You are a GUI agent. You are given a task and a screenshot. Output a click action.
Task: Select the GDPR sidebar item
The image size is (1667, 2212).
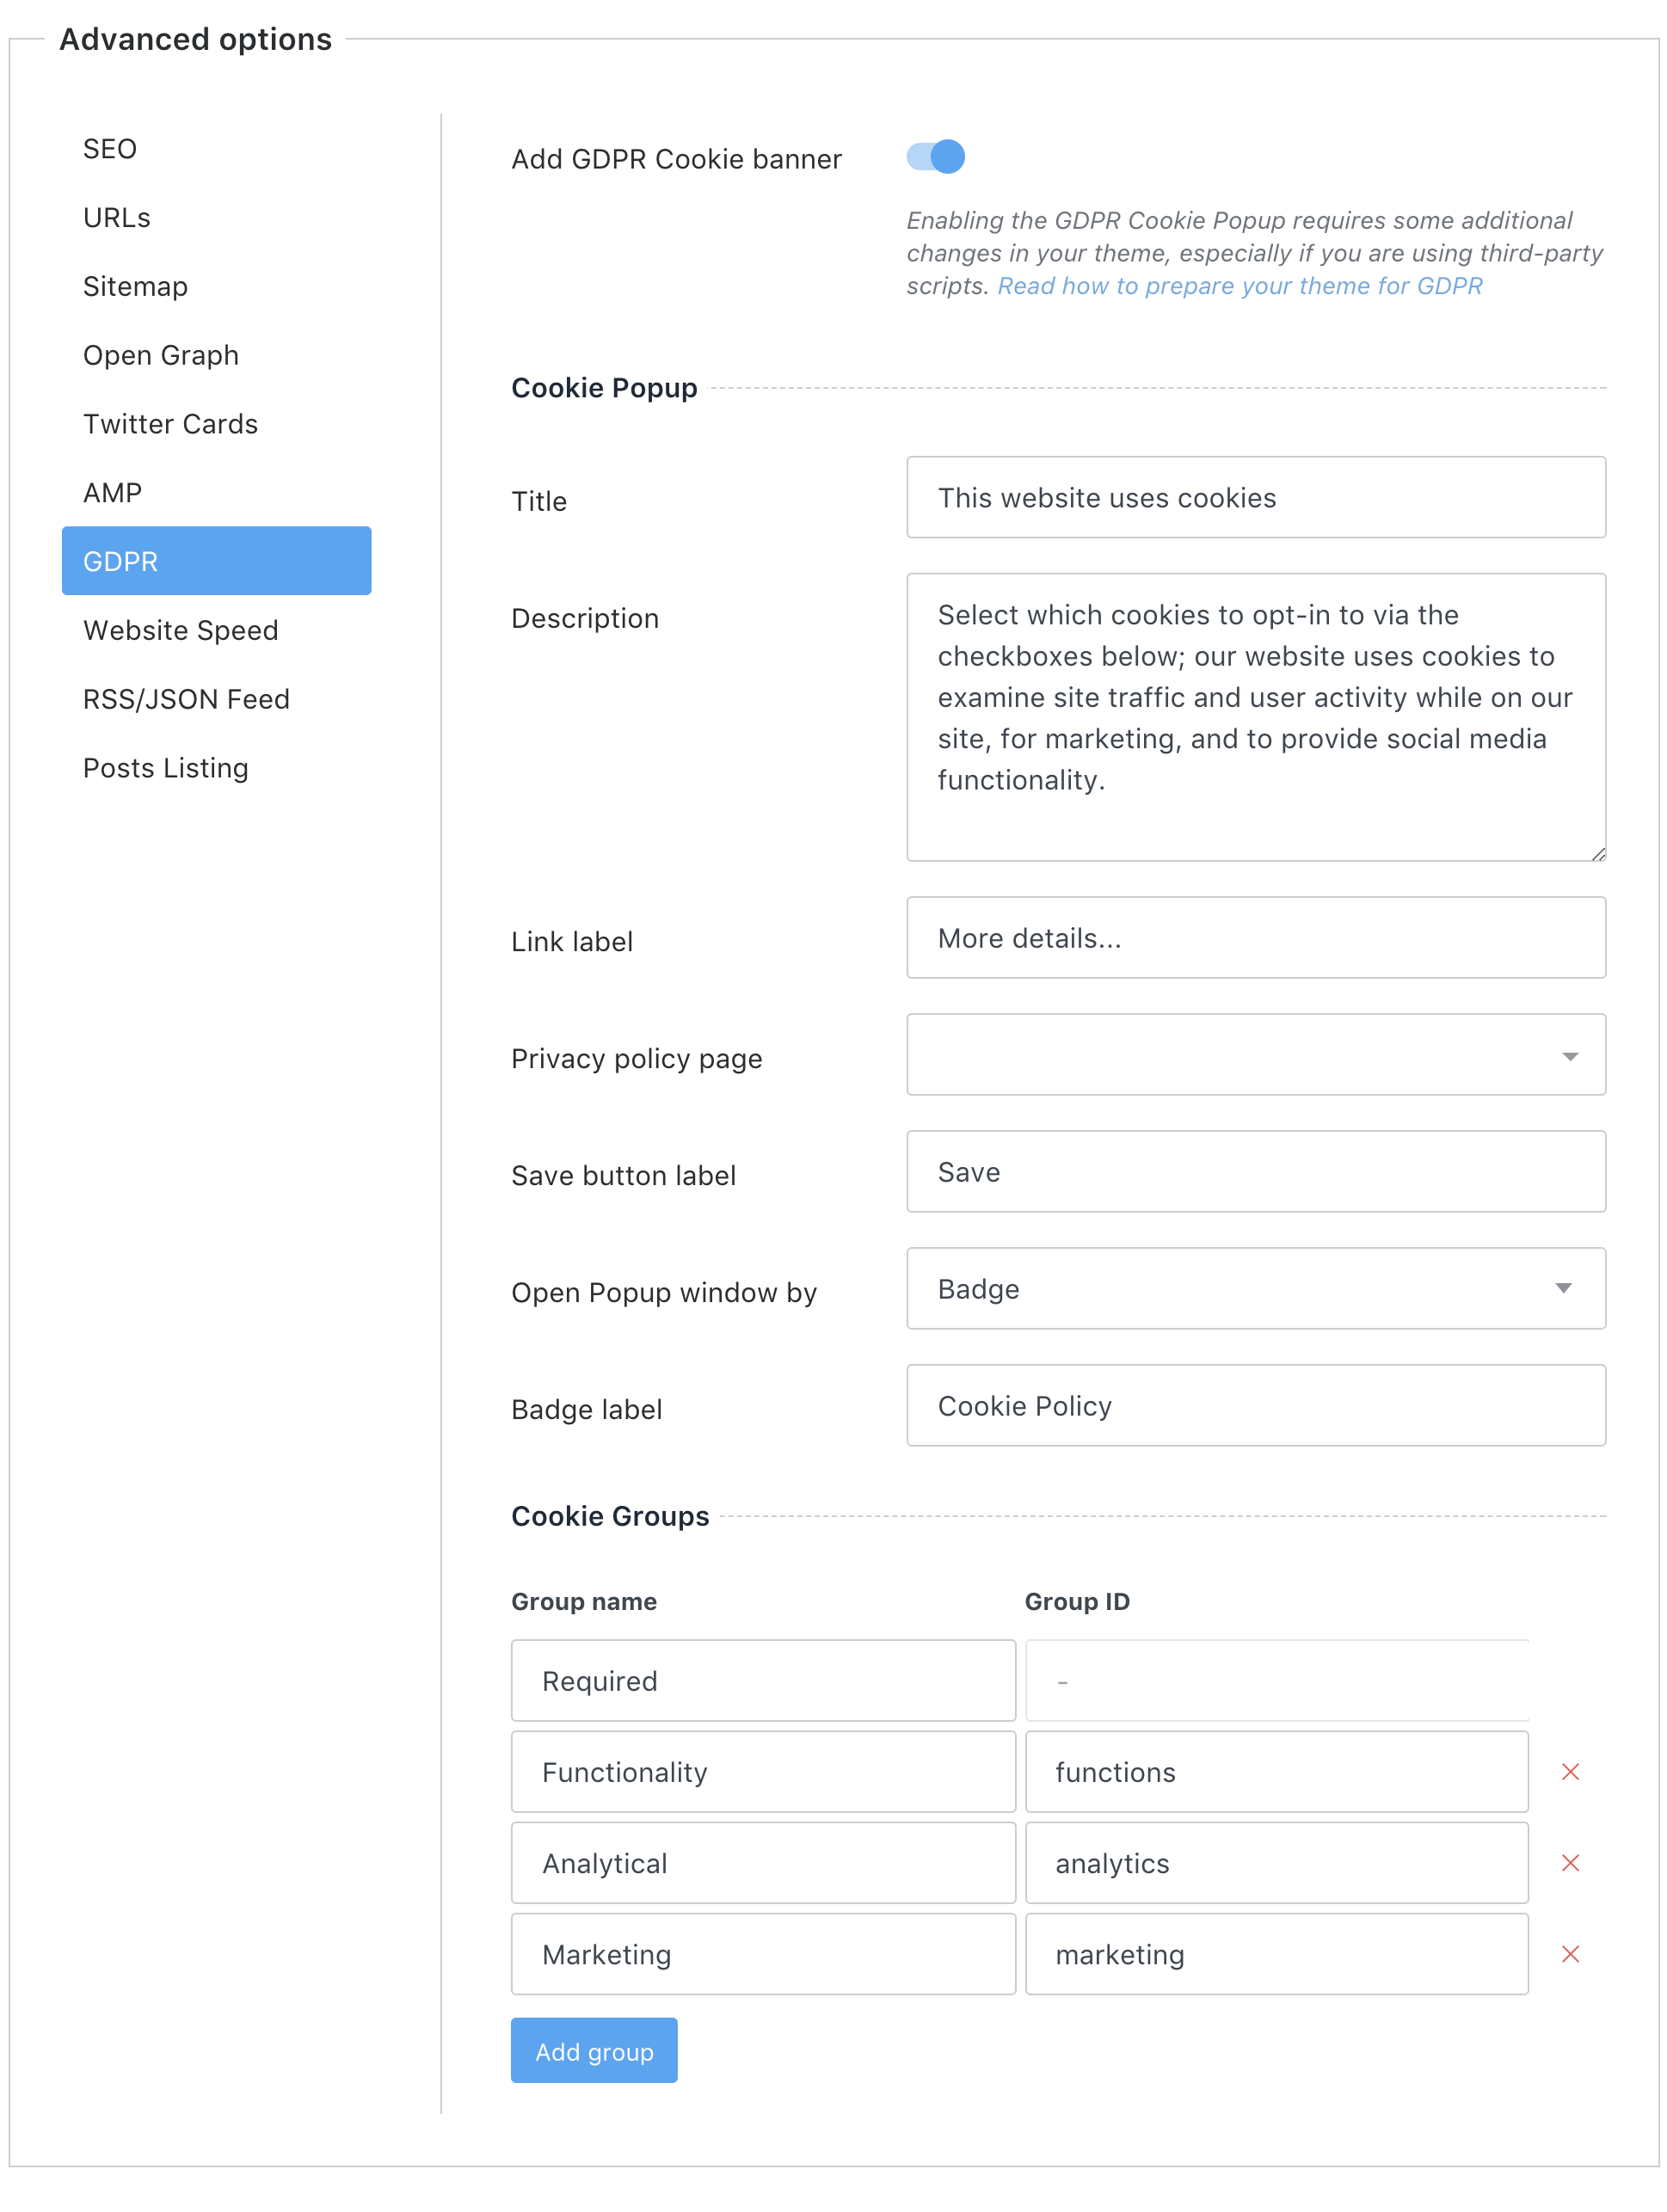pos(120,561)
